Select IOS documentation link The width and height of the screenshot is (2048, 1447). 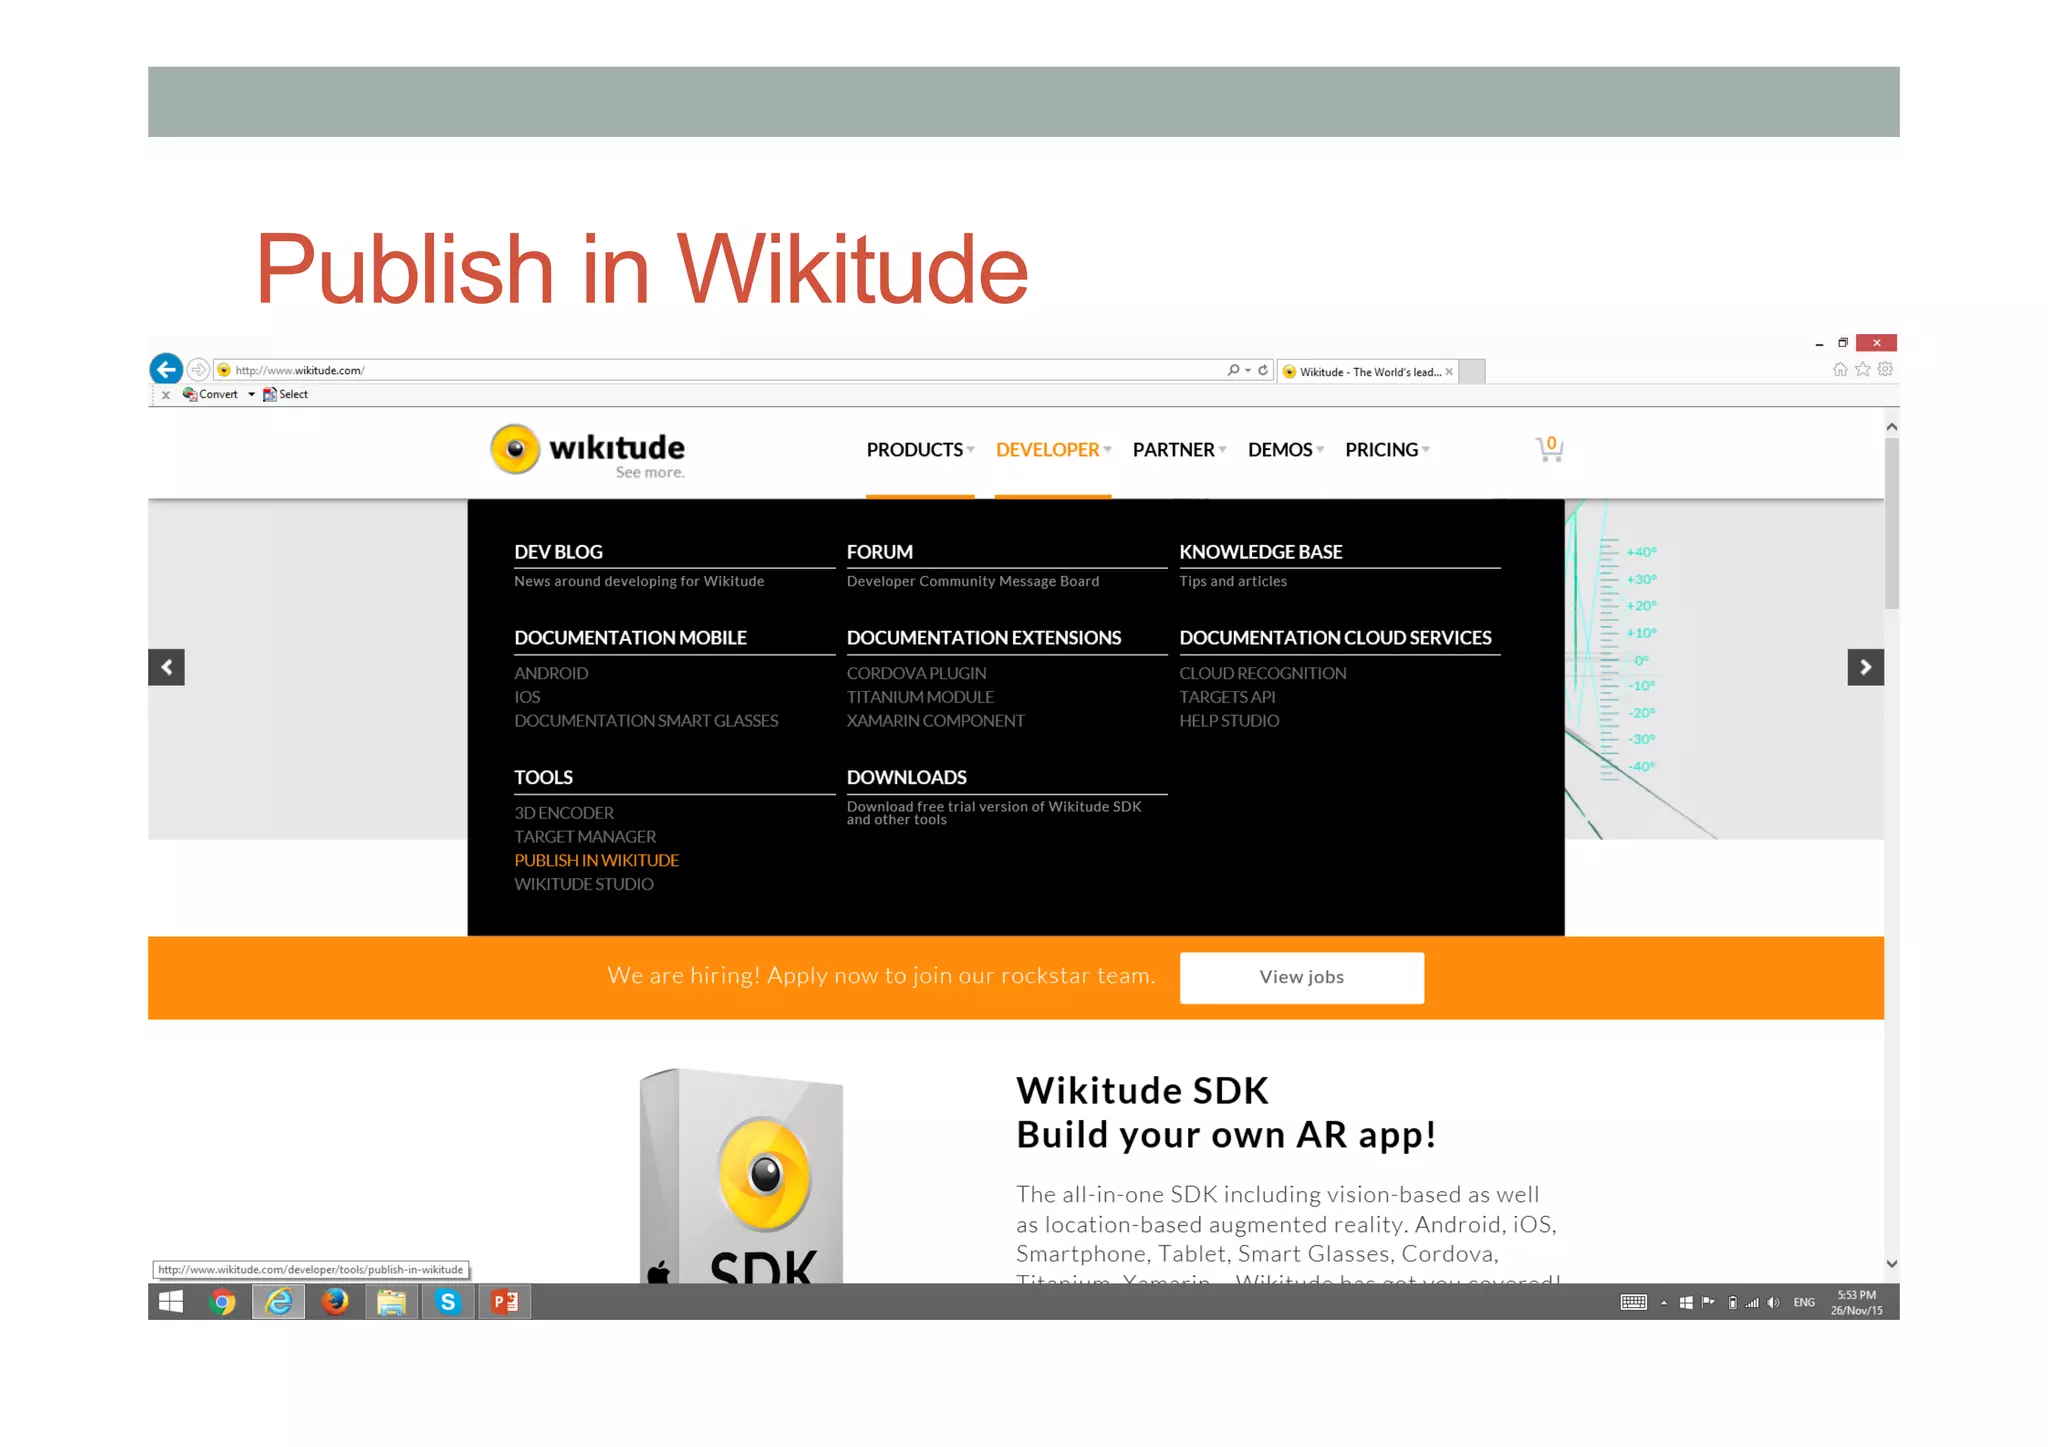527,697
